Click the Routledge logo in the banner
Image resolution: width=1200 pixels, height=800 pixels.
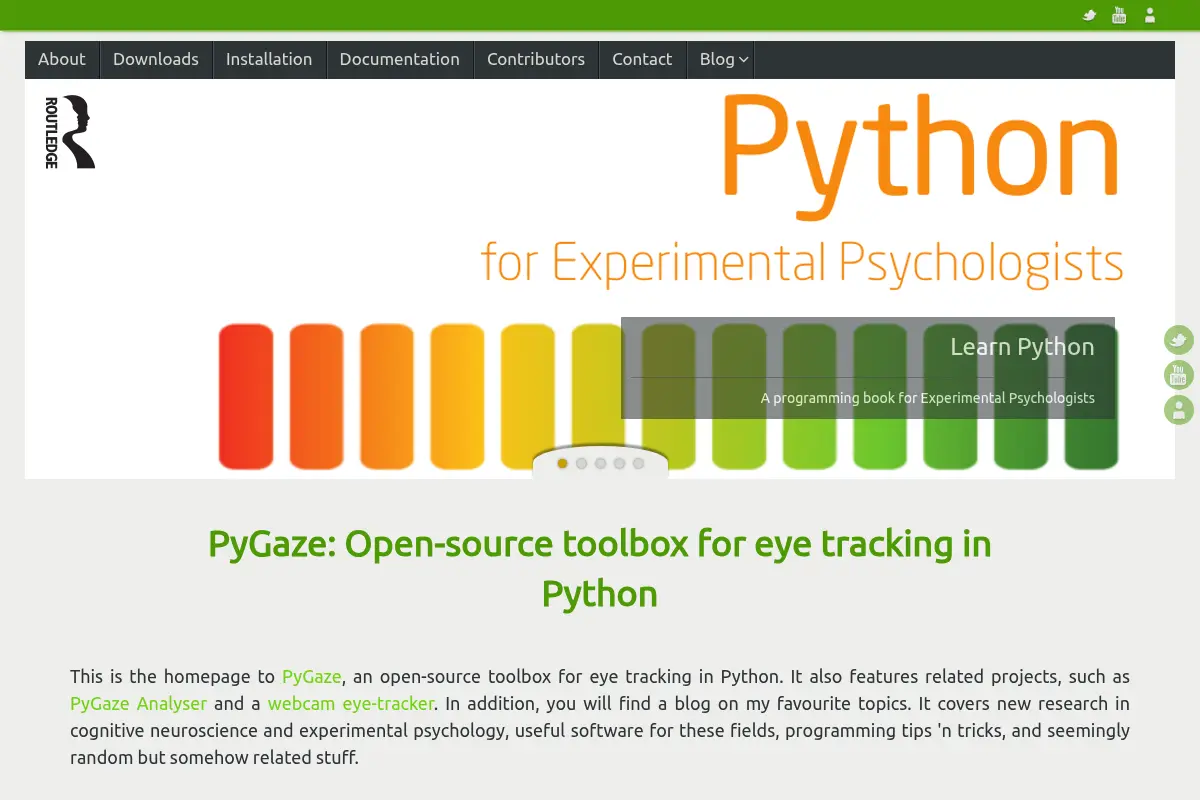(70, 132)
